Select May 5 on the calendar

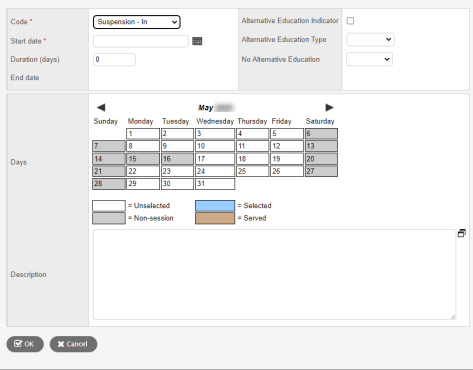pos(287,134)
